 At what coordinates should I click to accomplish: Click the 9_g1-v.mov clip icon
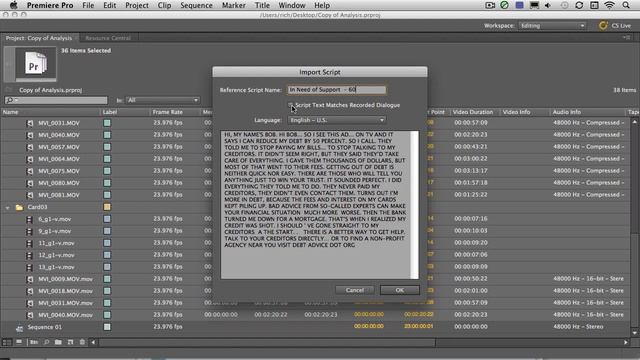29,231
